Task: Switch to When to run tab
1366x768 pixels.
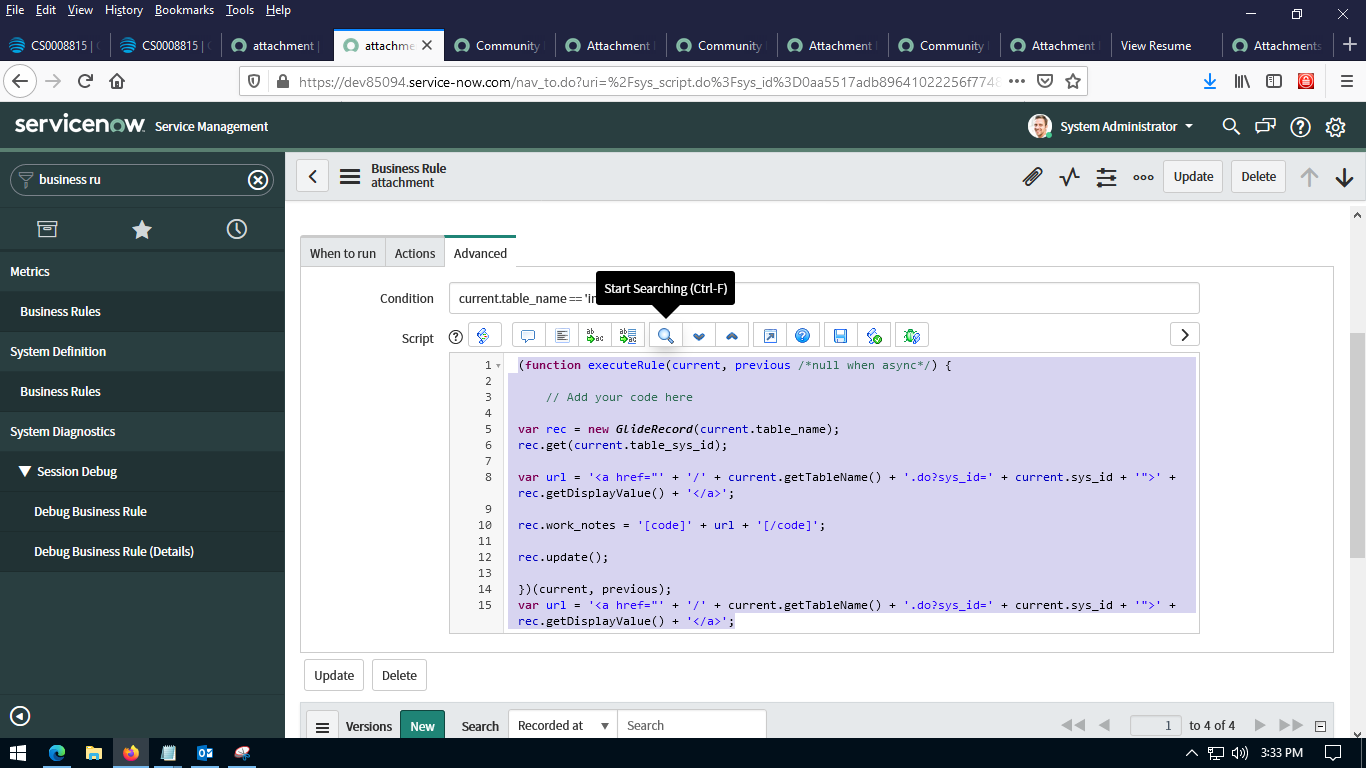Action: tap(343, 253)
